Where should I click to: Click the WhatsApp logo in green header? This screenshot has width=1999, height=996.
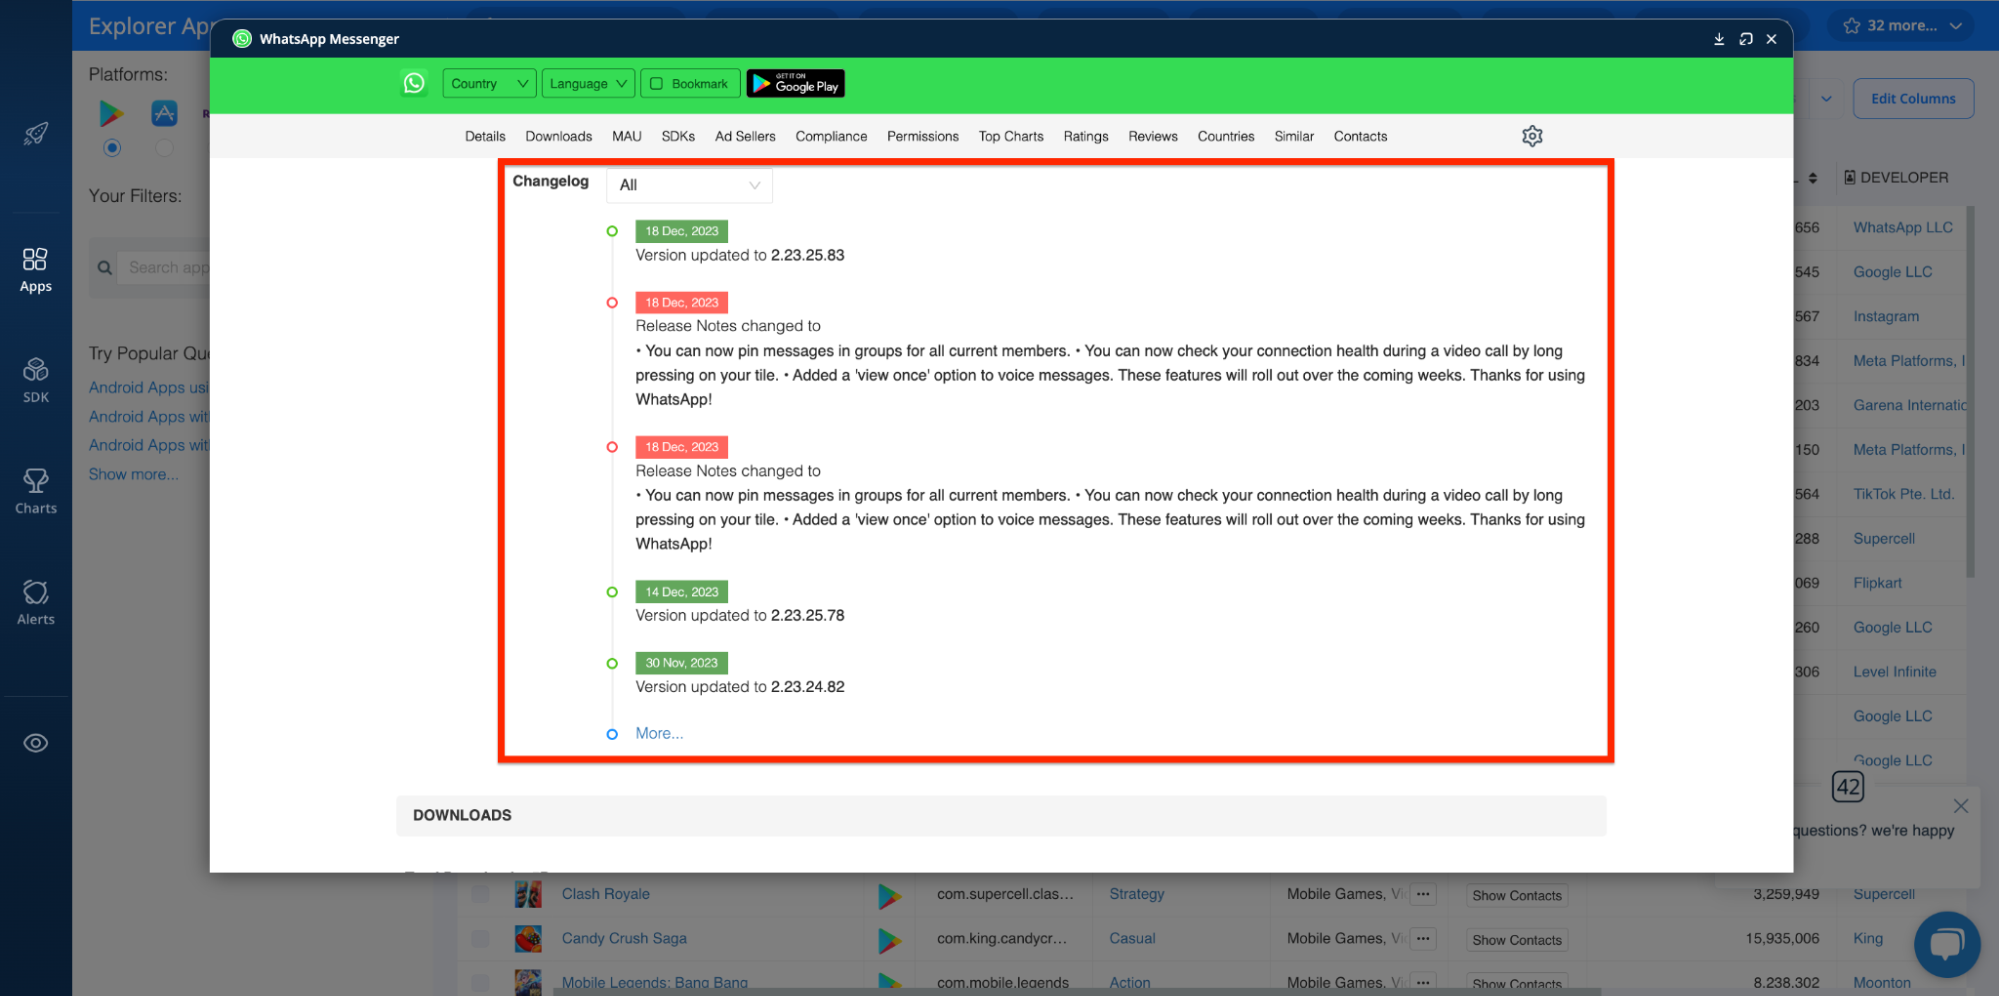click(414, 83)
